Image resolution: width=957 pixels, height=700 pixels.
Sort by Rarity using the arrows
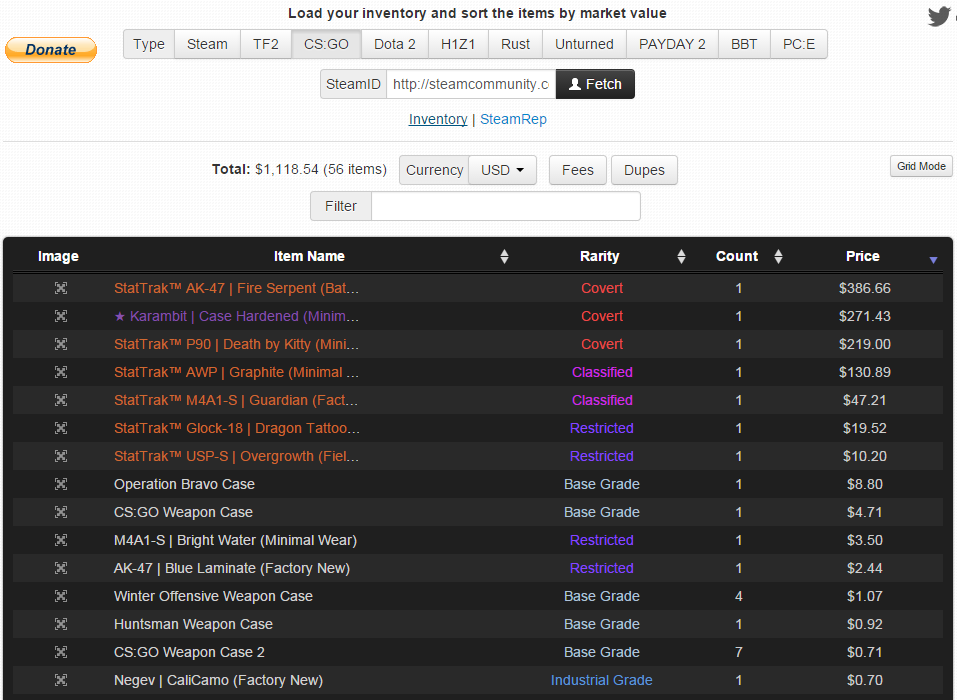(681, 256)
